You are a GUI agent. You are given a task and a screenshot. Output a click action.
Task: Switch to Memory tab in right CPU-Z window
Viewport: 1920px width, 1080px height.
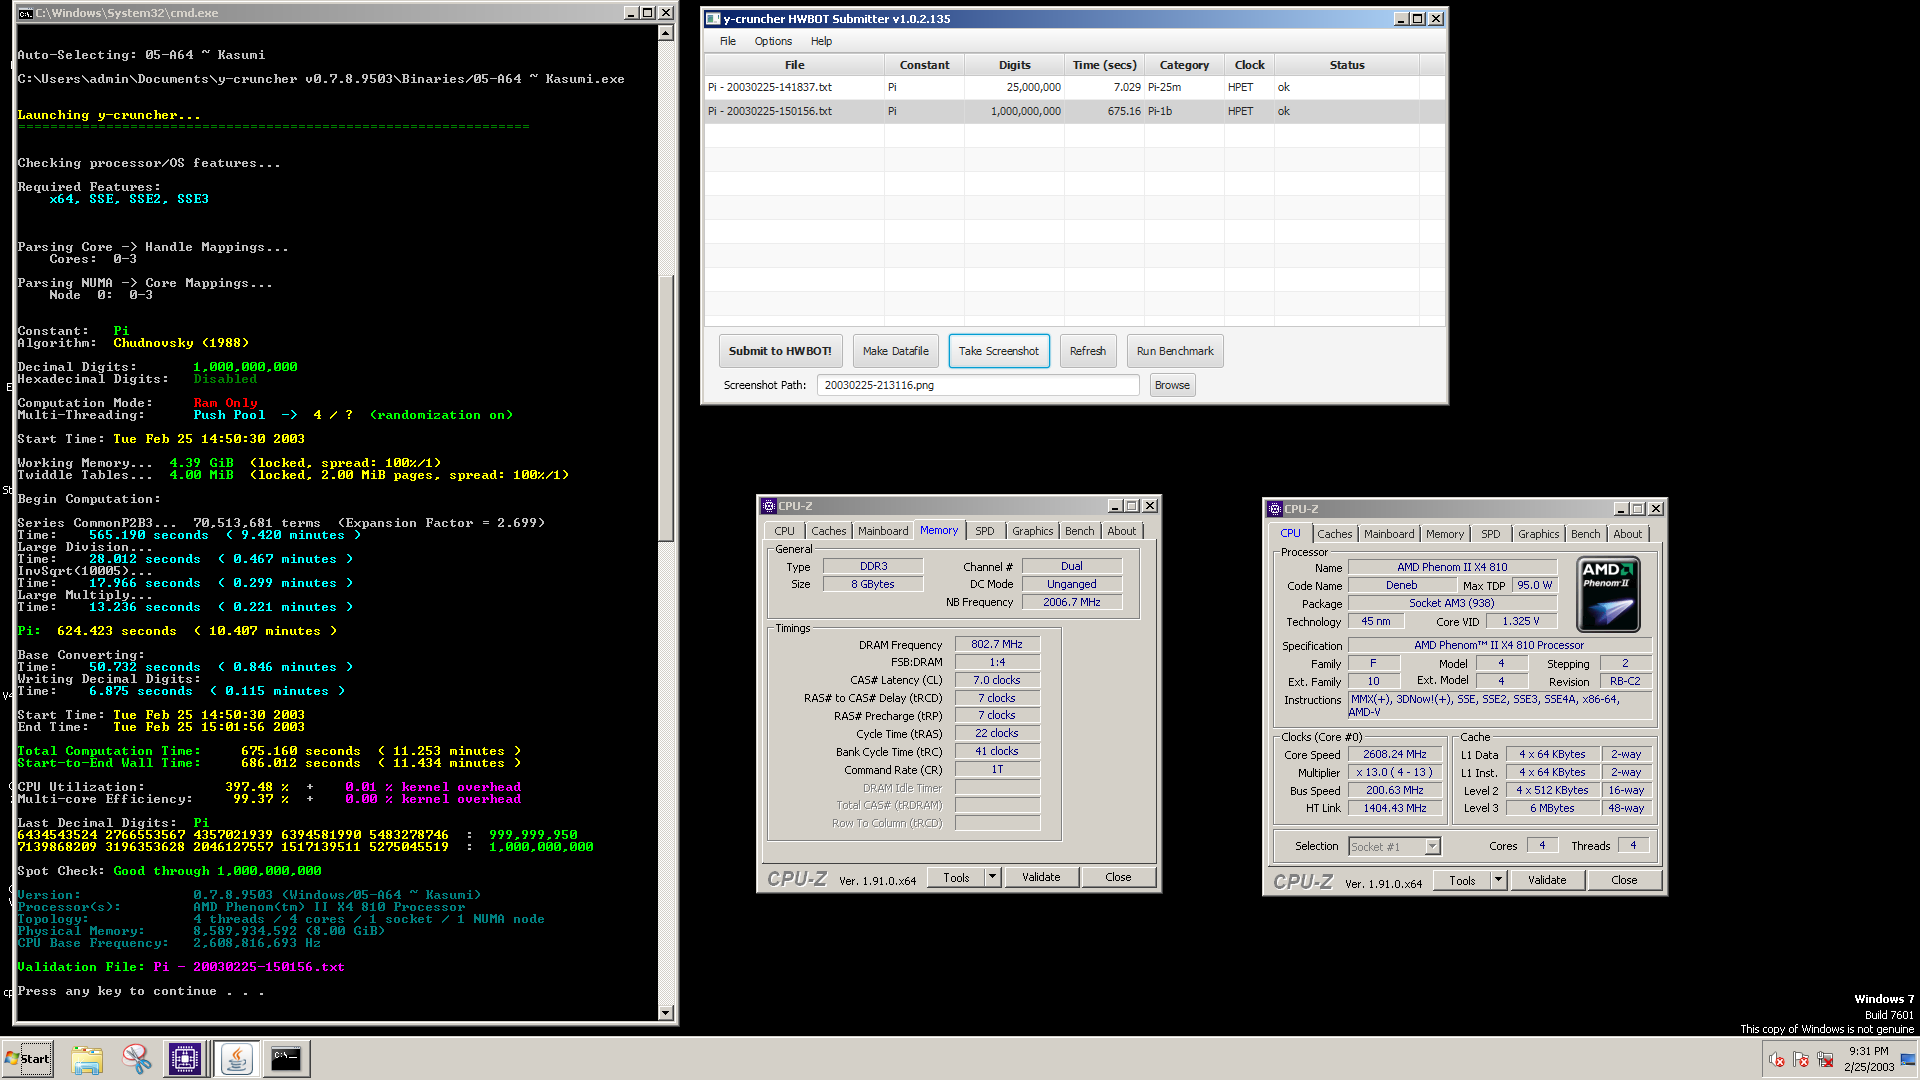1445,534
